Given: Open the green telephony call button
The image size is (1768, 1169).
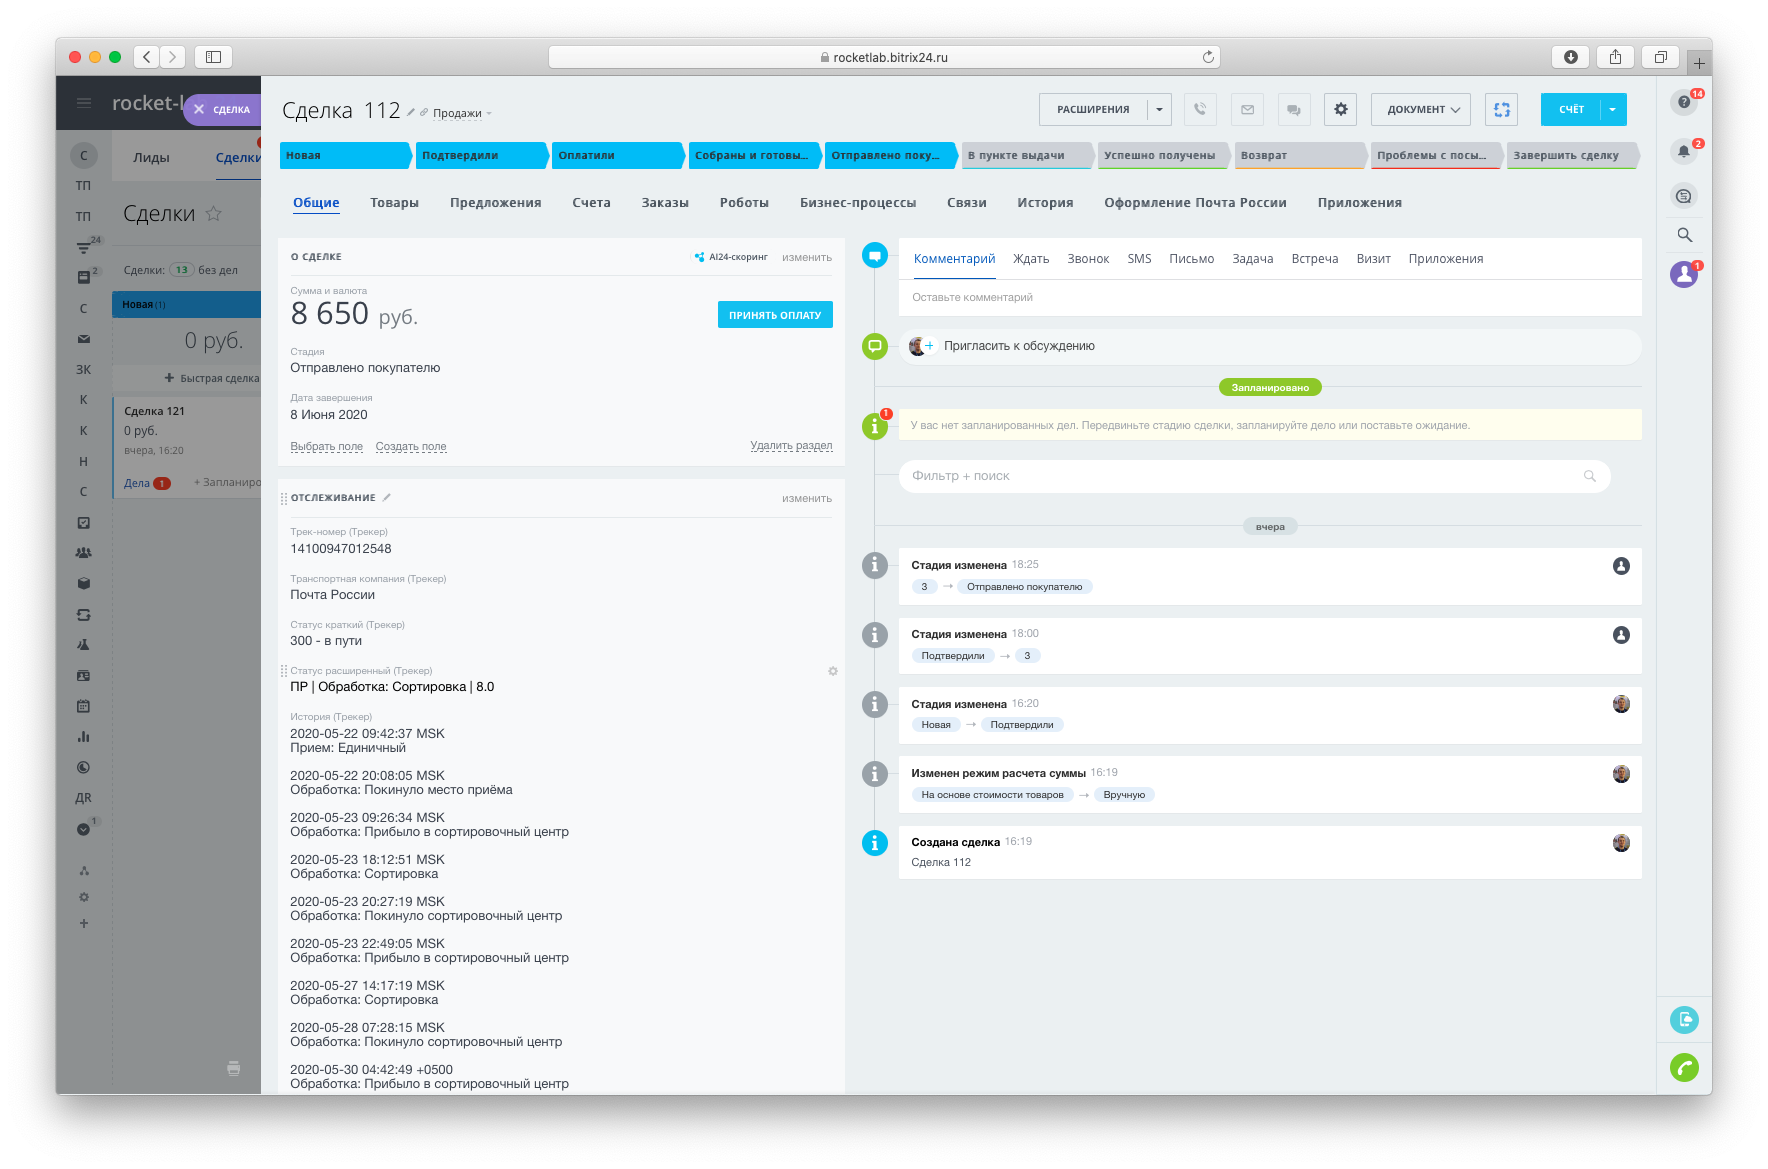Looking at the screenshot, I should (x=1685, y=1068).
